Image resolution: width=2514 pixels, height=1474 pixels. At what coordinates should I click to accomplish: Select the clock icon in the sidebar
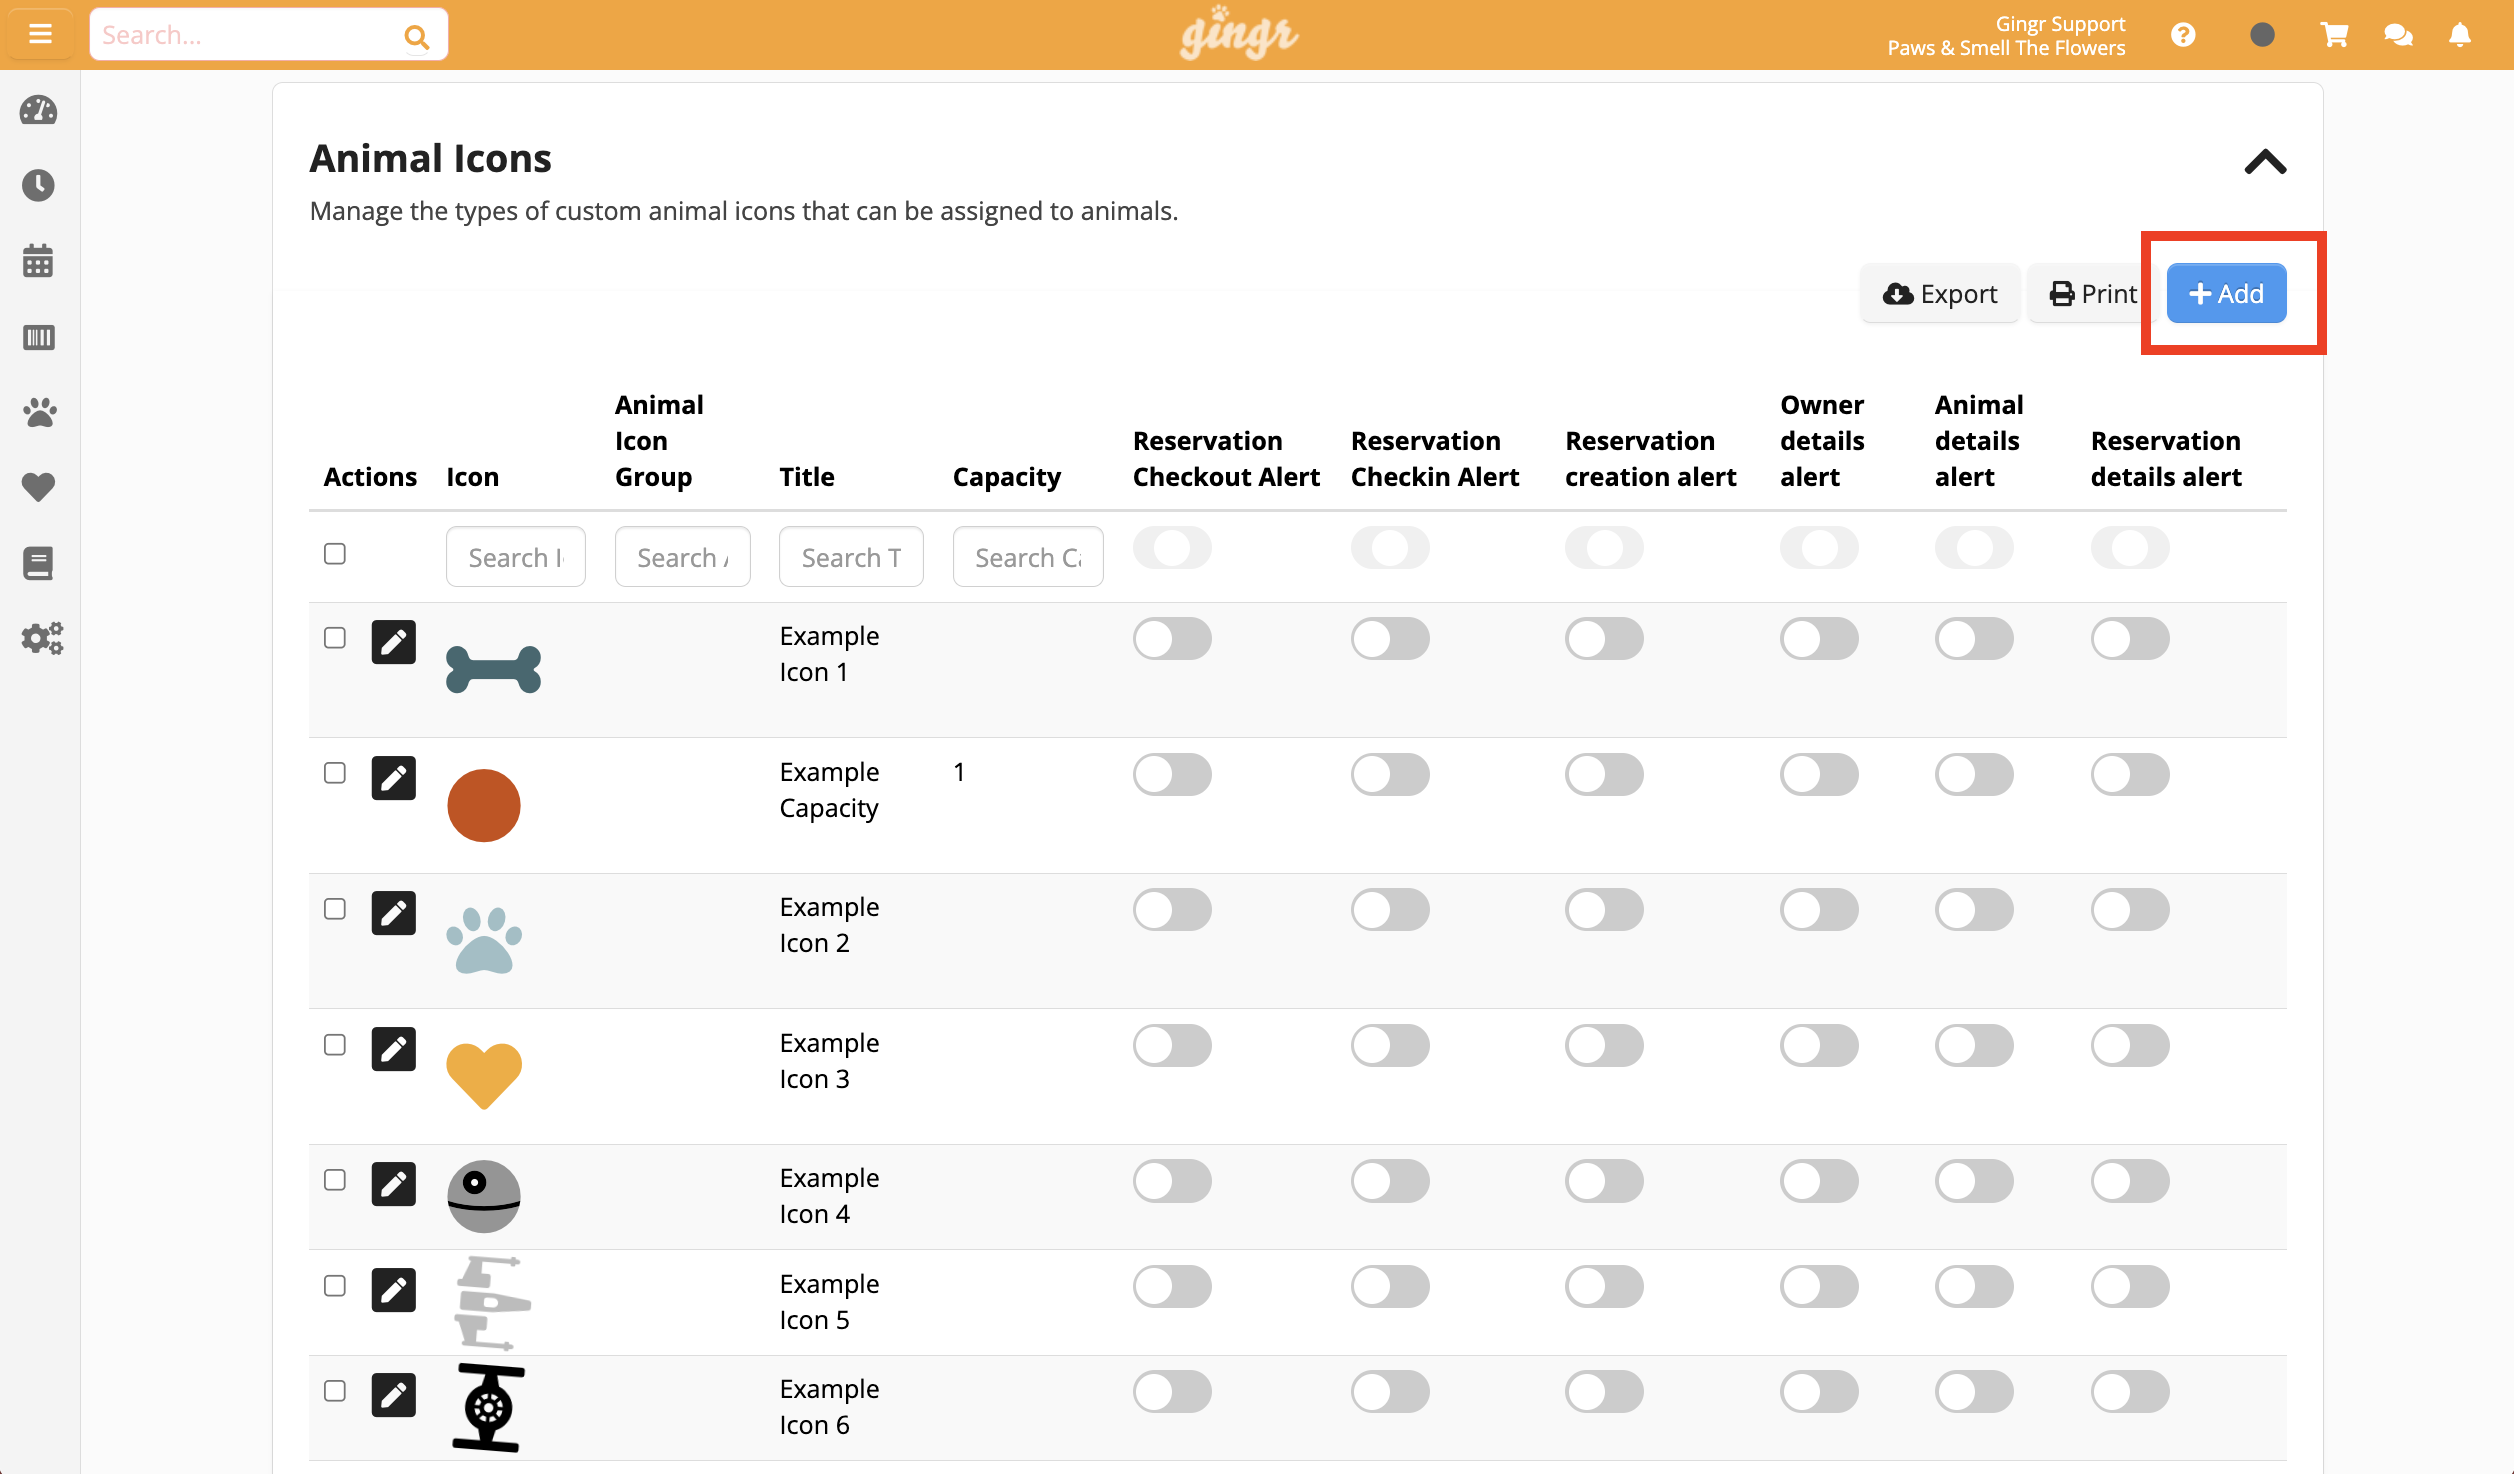click(x=39, y=185)
